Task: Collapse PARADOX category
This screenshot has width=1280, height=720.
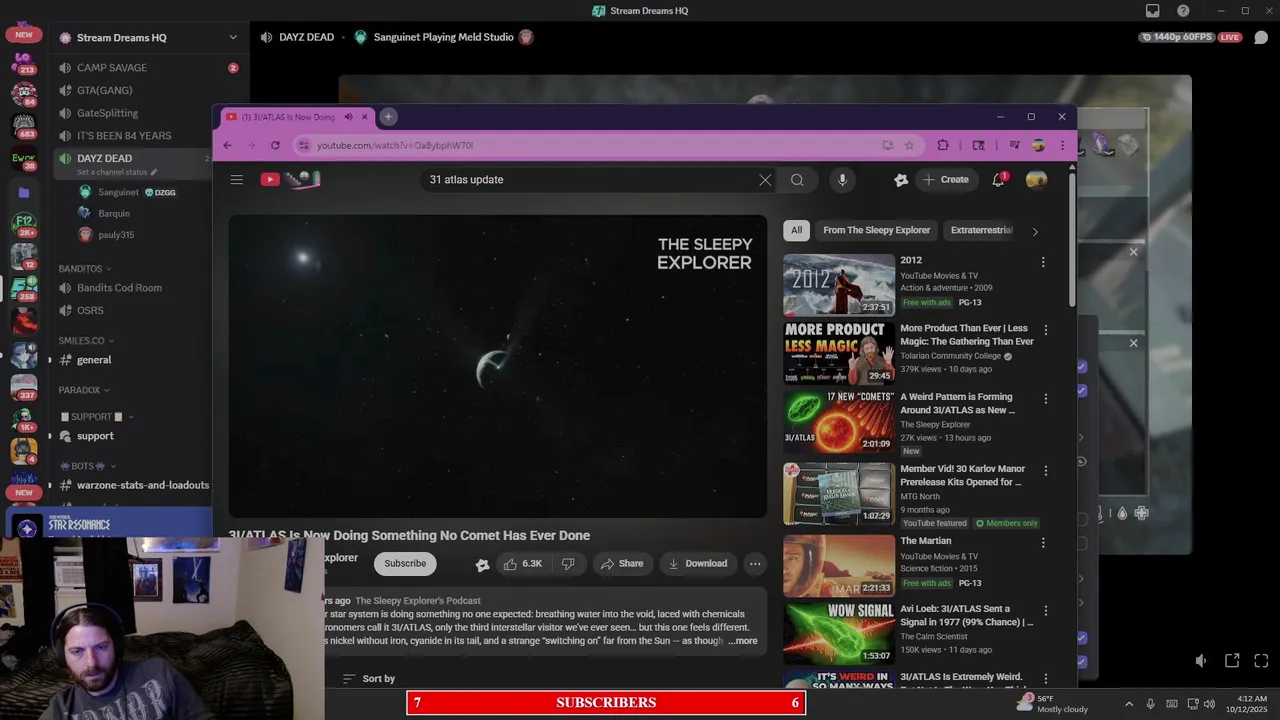Action: 84,390
